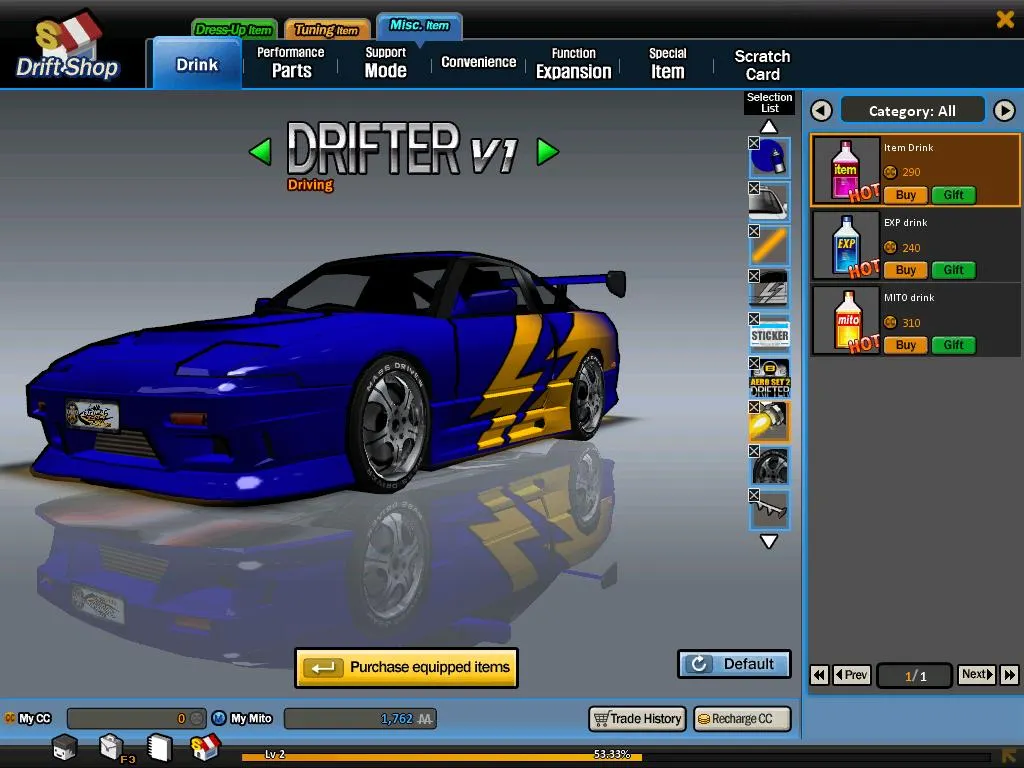Viewport: 1024px width, 768px height.
Task: Open the Dress-Up Item tab
Action: tap(234, 29)
